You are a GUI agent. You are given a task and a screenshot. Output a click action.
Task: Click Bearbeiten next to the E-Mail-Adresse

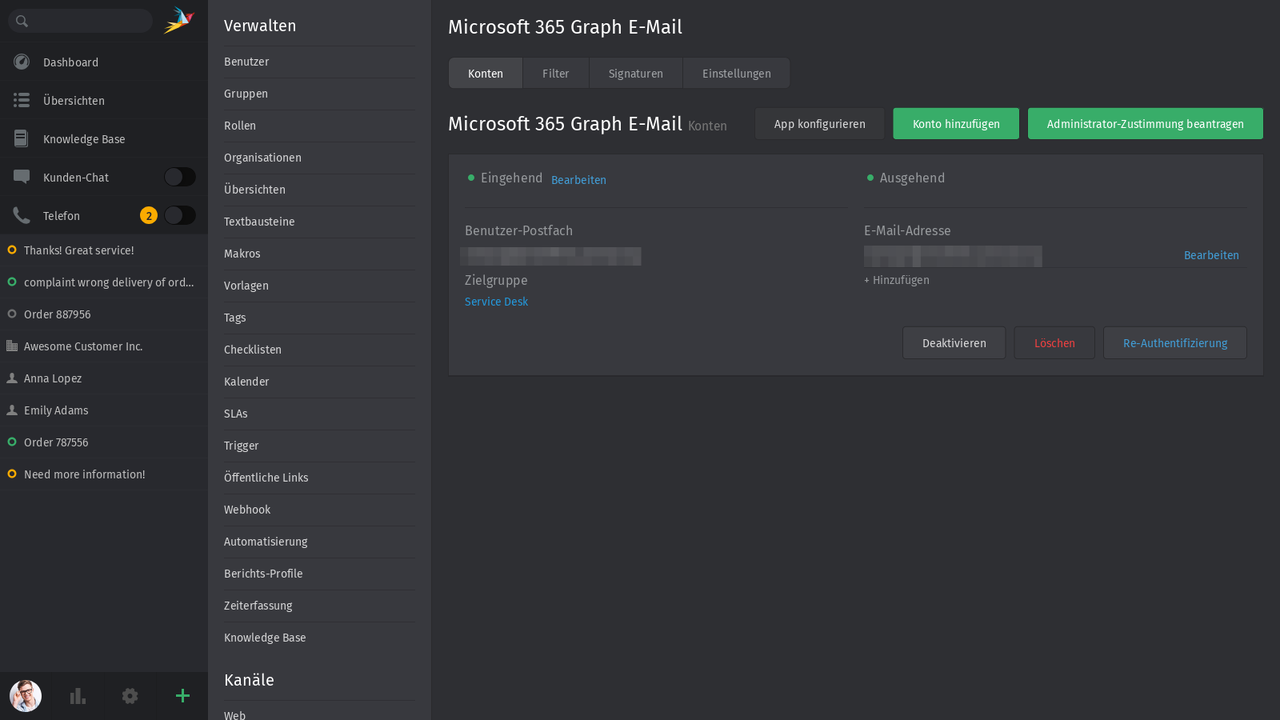click(x=1211, y=255)
